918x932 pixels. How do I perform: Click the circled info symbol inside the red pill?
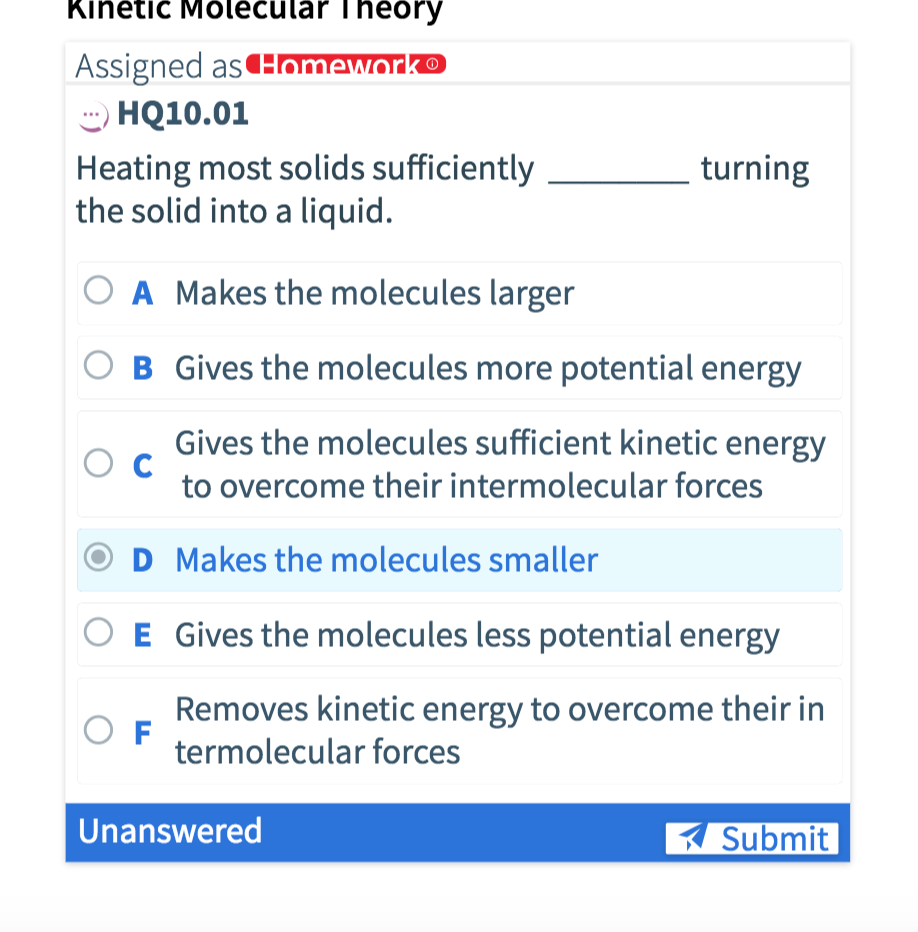432,64
